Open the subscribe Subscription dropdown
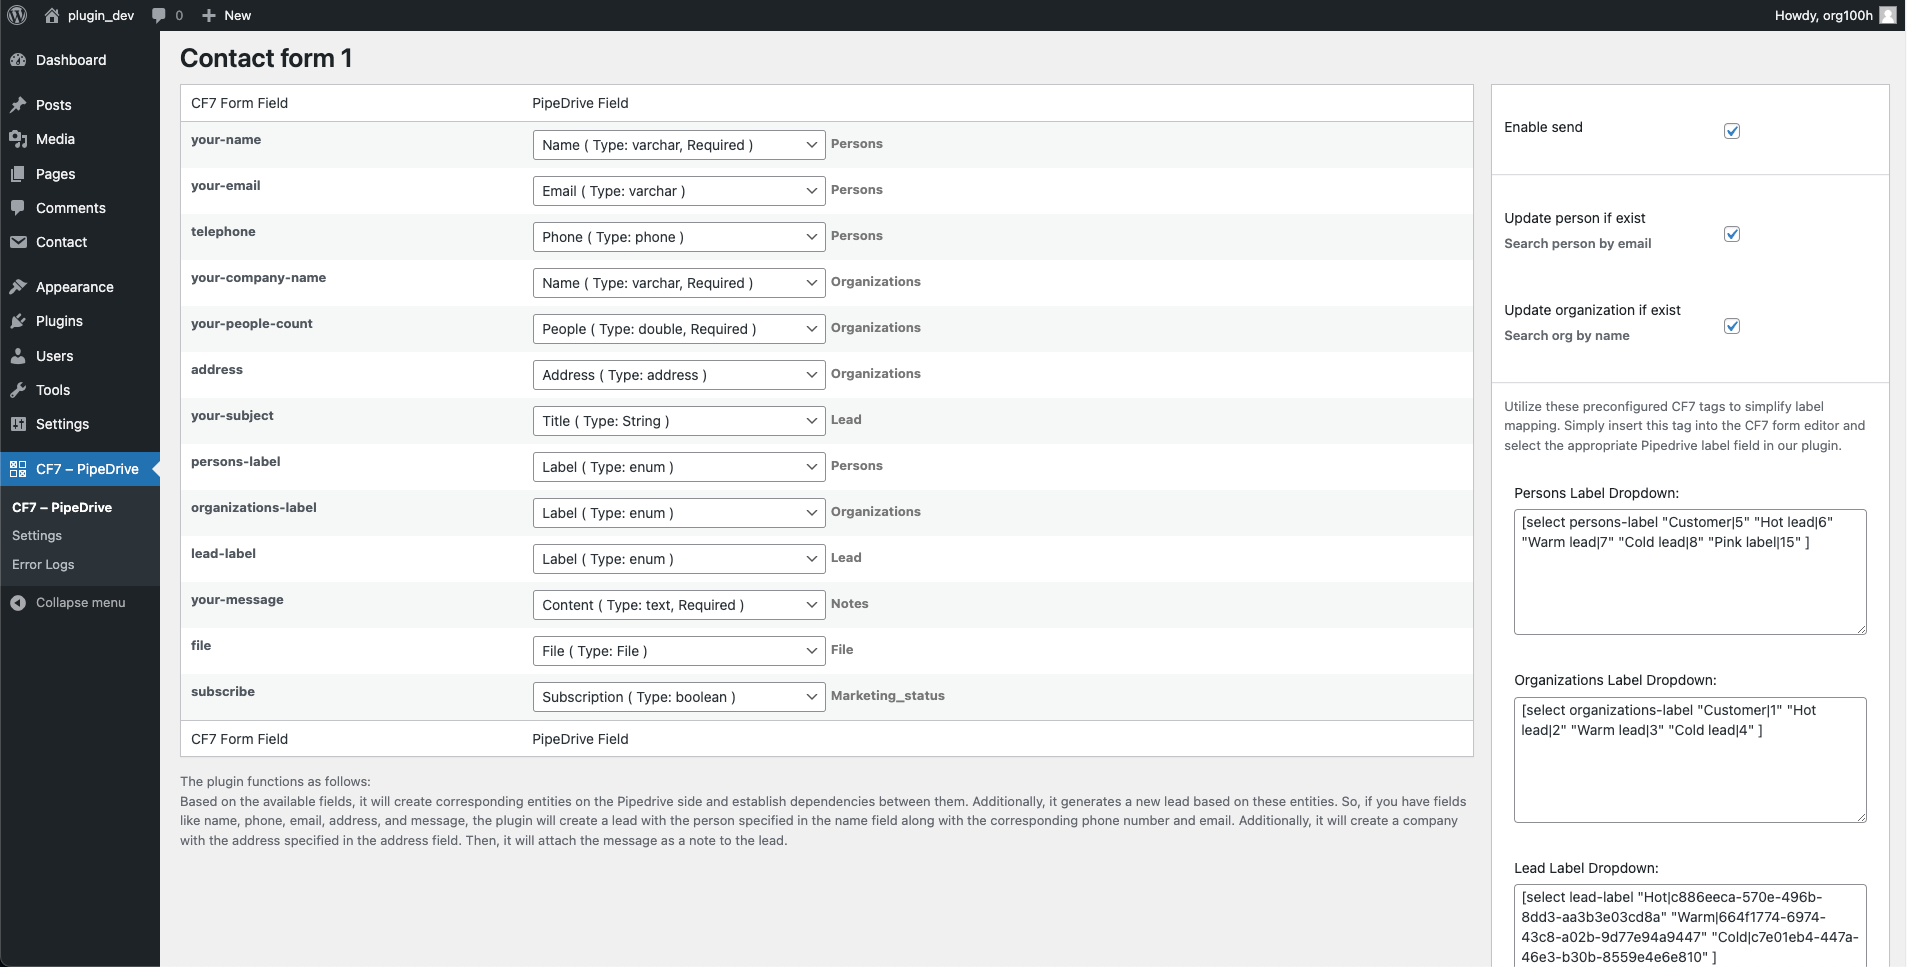1907x967 pixels. tap(679, 697)
